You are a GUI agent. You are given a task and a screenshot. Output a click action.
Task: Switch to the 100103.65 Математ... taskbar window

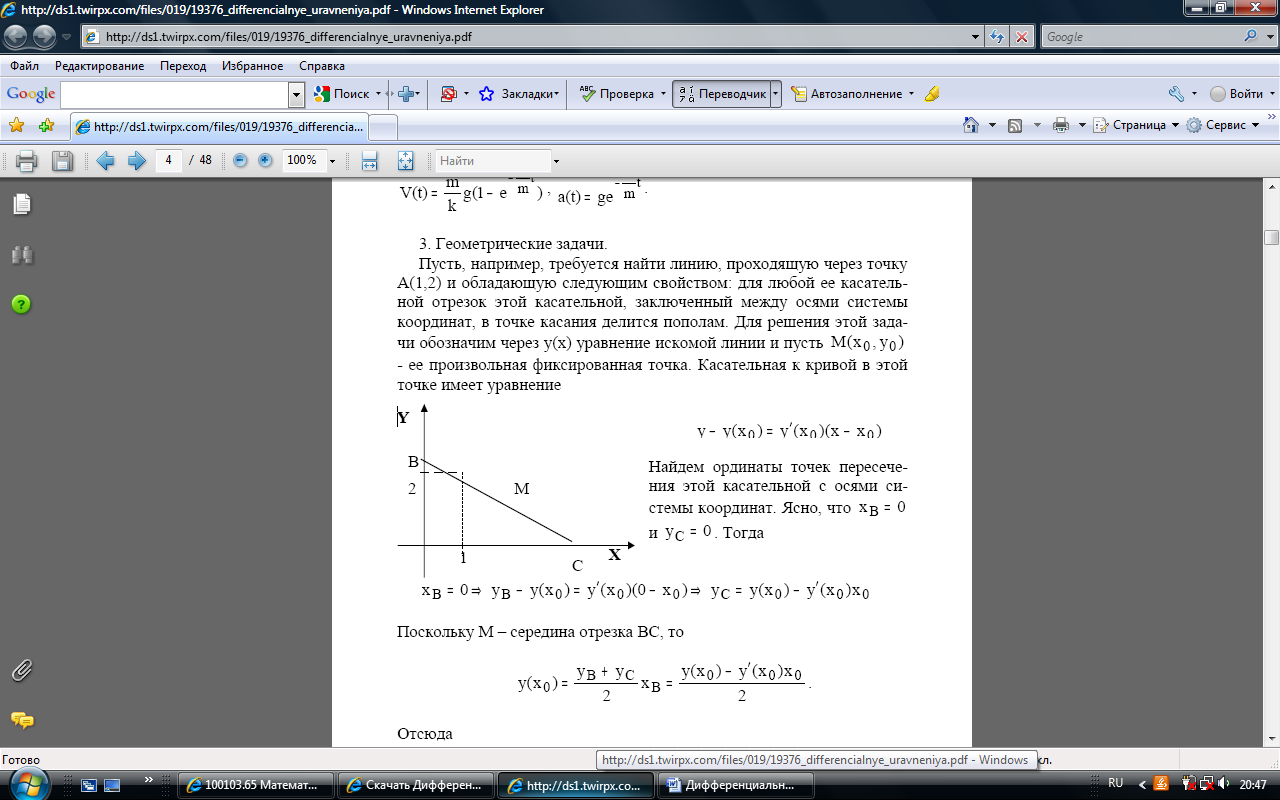(257, 785)
